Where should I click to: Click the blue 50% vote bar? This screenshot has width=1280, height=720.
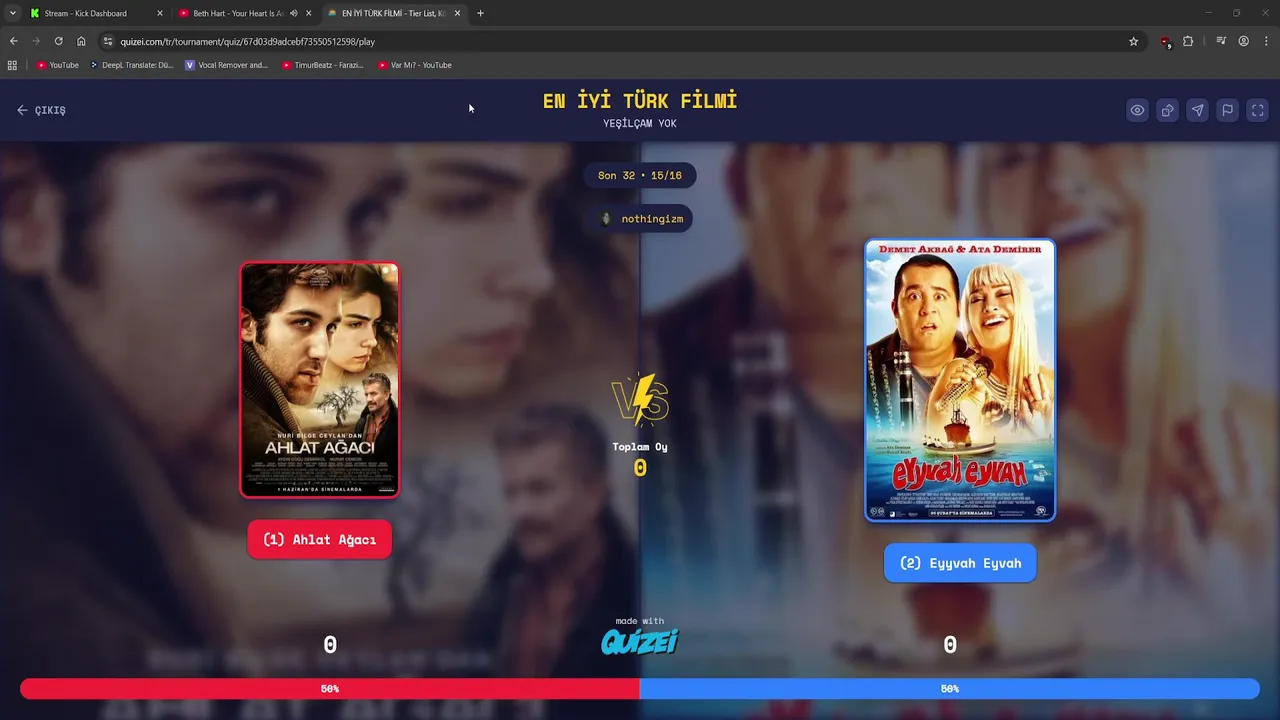click(950, 689)
